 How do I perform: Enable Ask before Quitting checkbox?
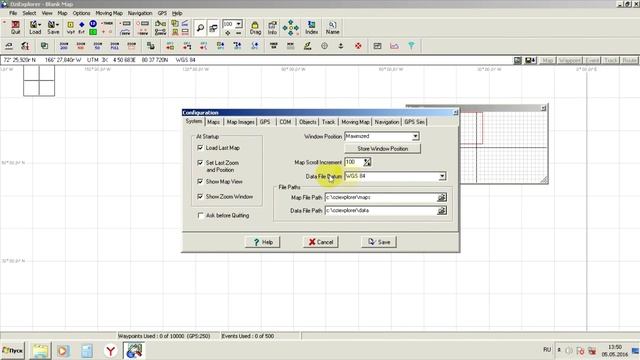tap(200, 215)
